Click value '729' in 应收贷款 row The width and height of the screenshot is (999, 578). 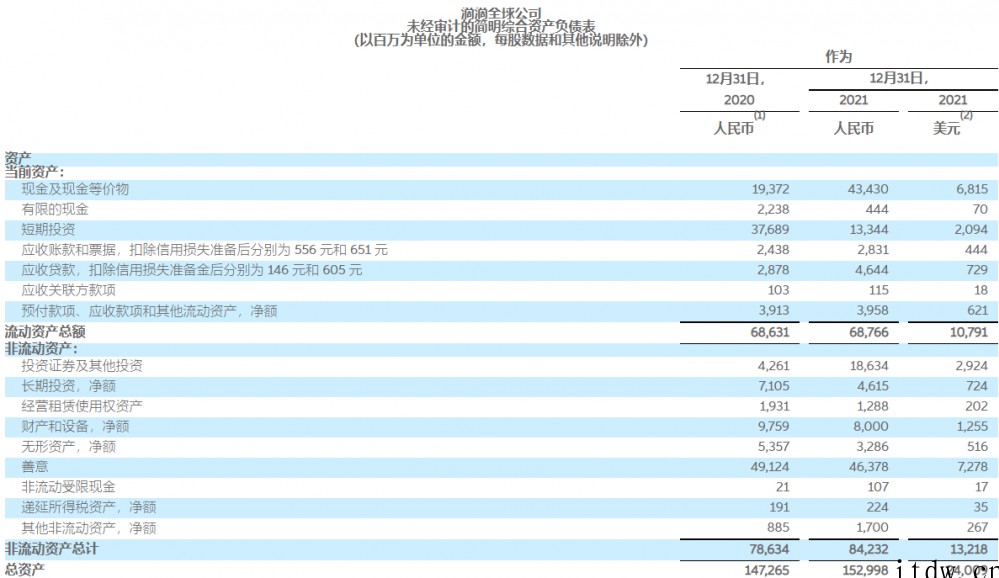pyautogui.click(x=977, y=270)
